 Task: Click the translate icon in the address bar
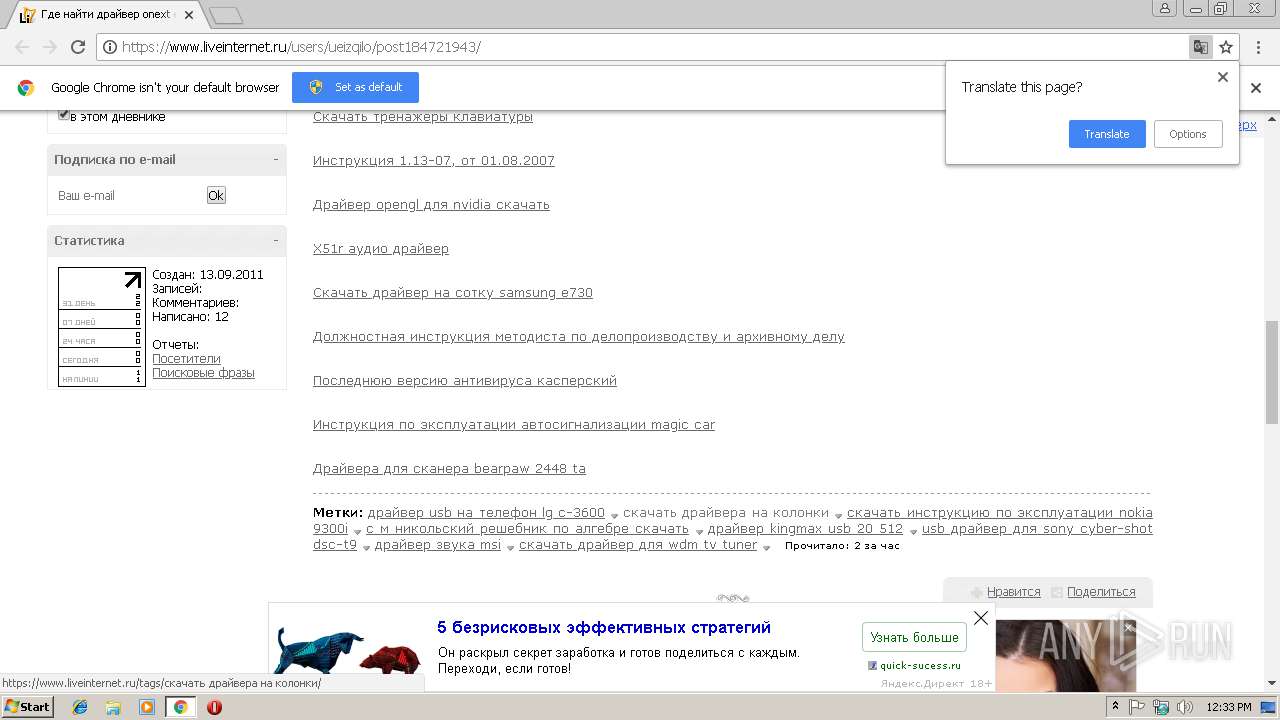1200,47
